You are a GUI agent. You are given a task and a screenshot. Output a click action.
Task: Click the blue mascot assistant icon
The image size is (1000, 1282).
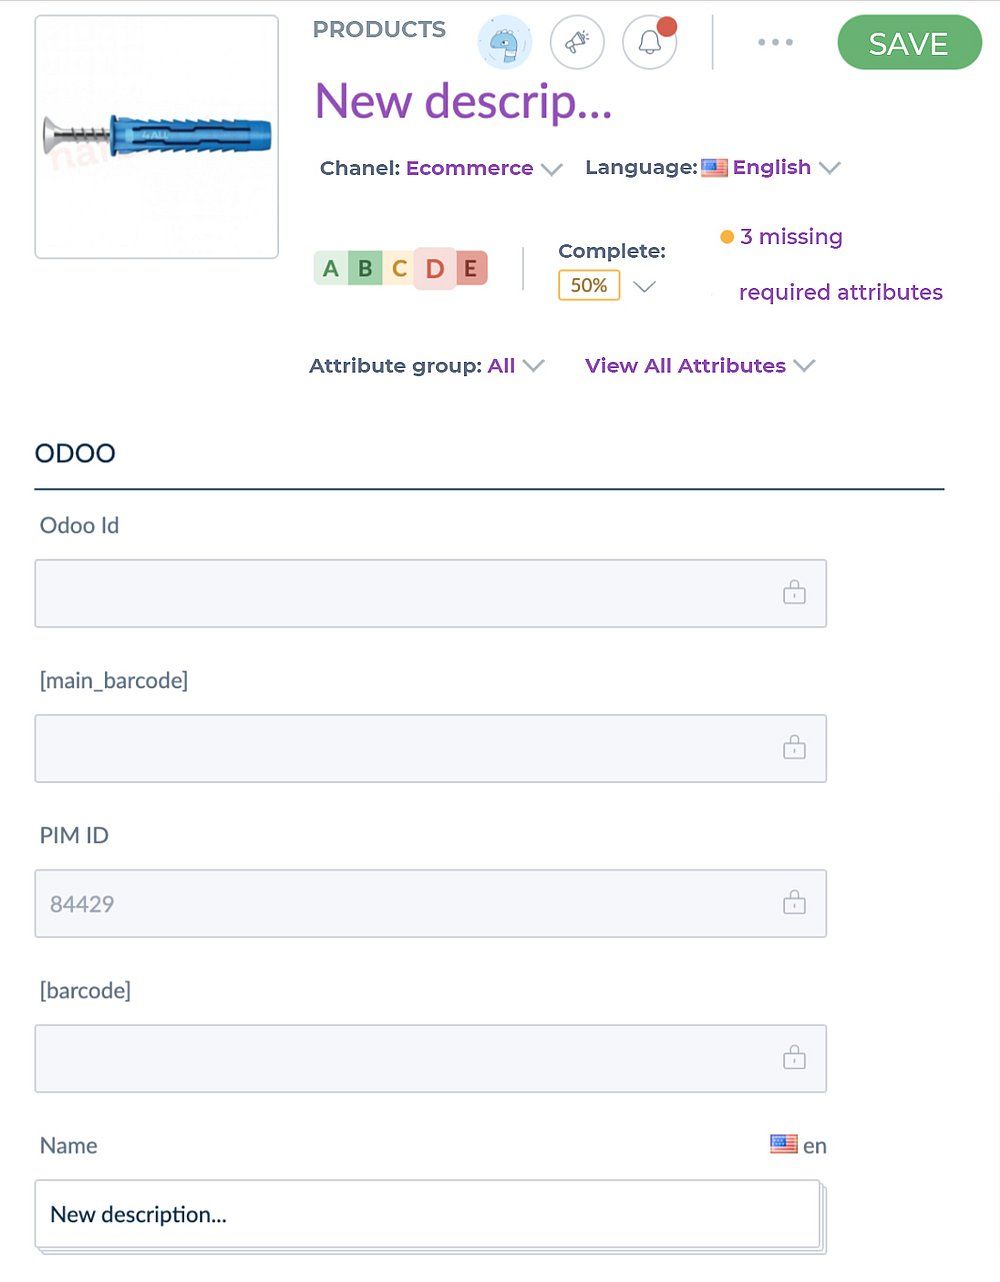[505, 43]
